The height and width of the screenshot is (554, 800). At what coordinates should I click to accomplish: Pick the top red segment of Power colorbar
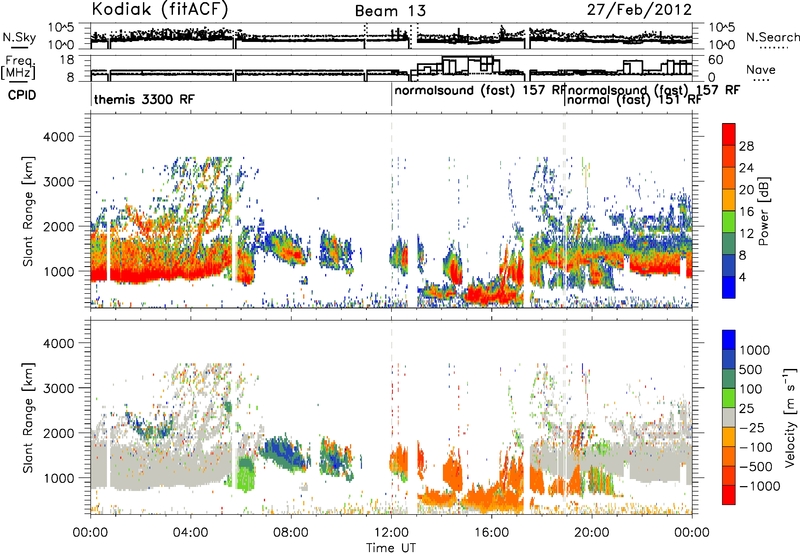pyautogui.click(x=729, y=134)
